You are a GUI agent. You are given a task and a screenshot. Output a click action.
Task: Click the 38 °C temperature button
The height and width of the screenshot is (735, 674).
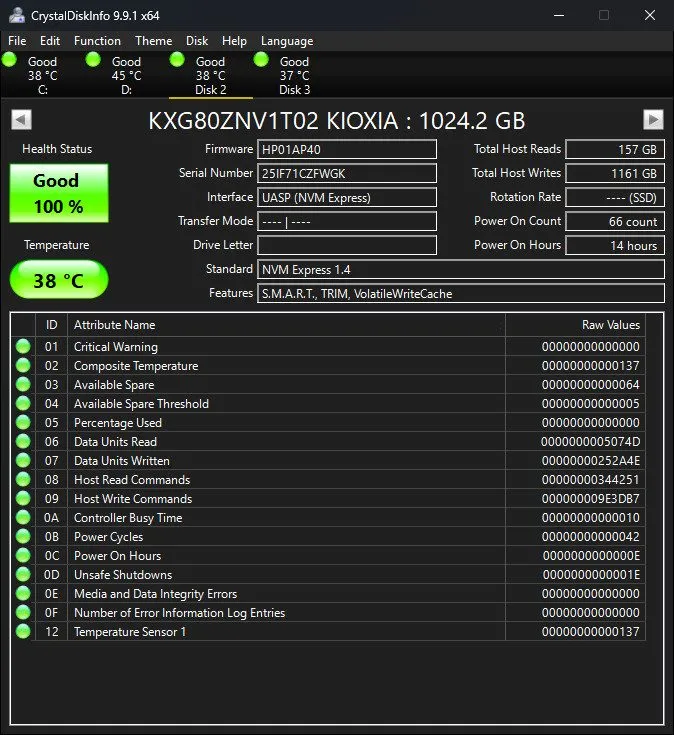(59, 279)
